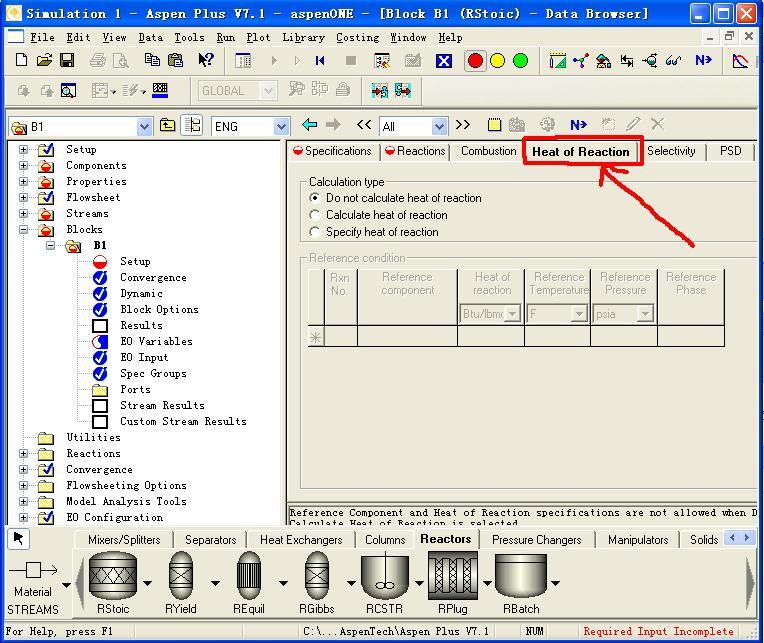
Task: Select the RCSTR reactor model icon
Action: click(x=384, y=577)
